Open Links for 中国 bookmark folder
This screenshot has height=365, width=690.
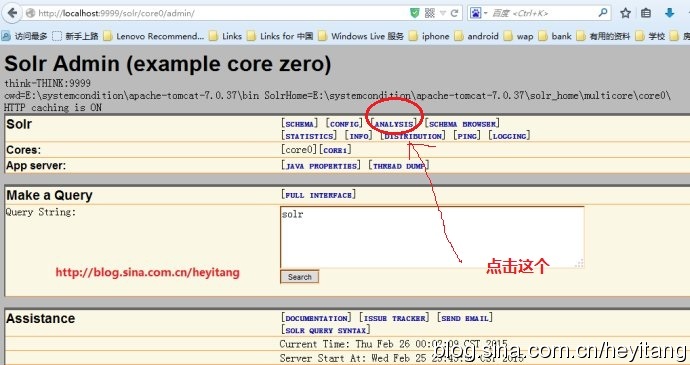[280, 36]
